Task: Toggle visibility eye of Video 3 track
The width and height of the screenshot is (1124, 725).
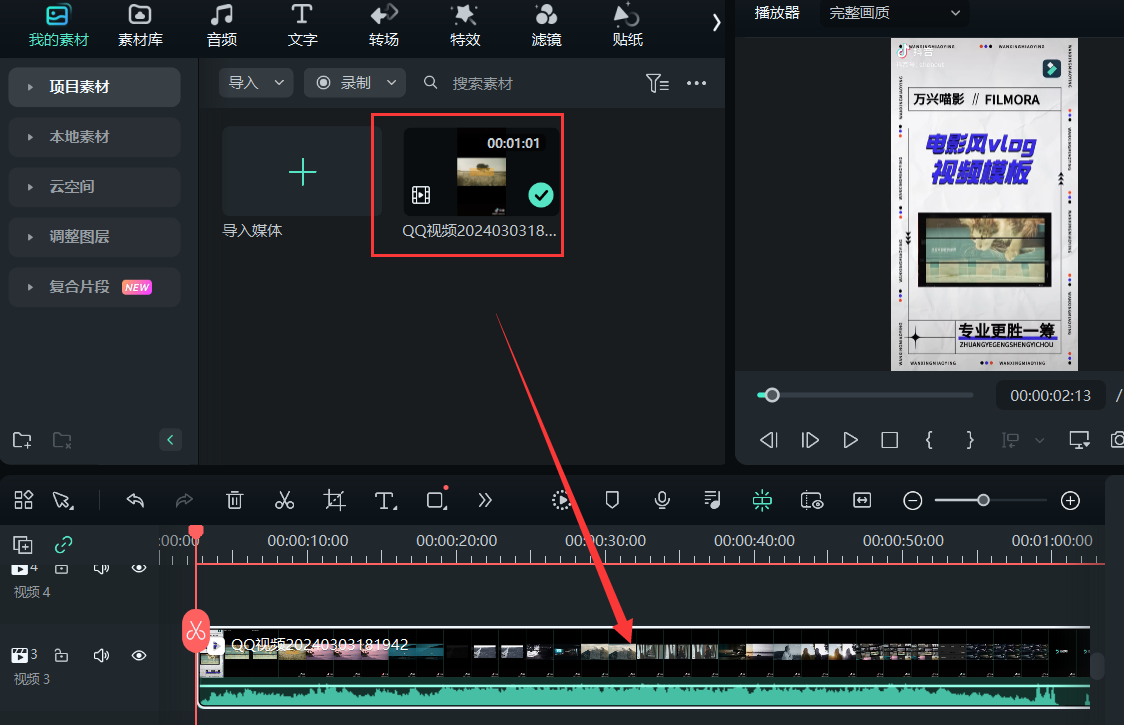Action: [139, 656]
